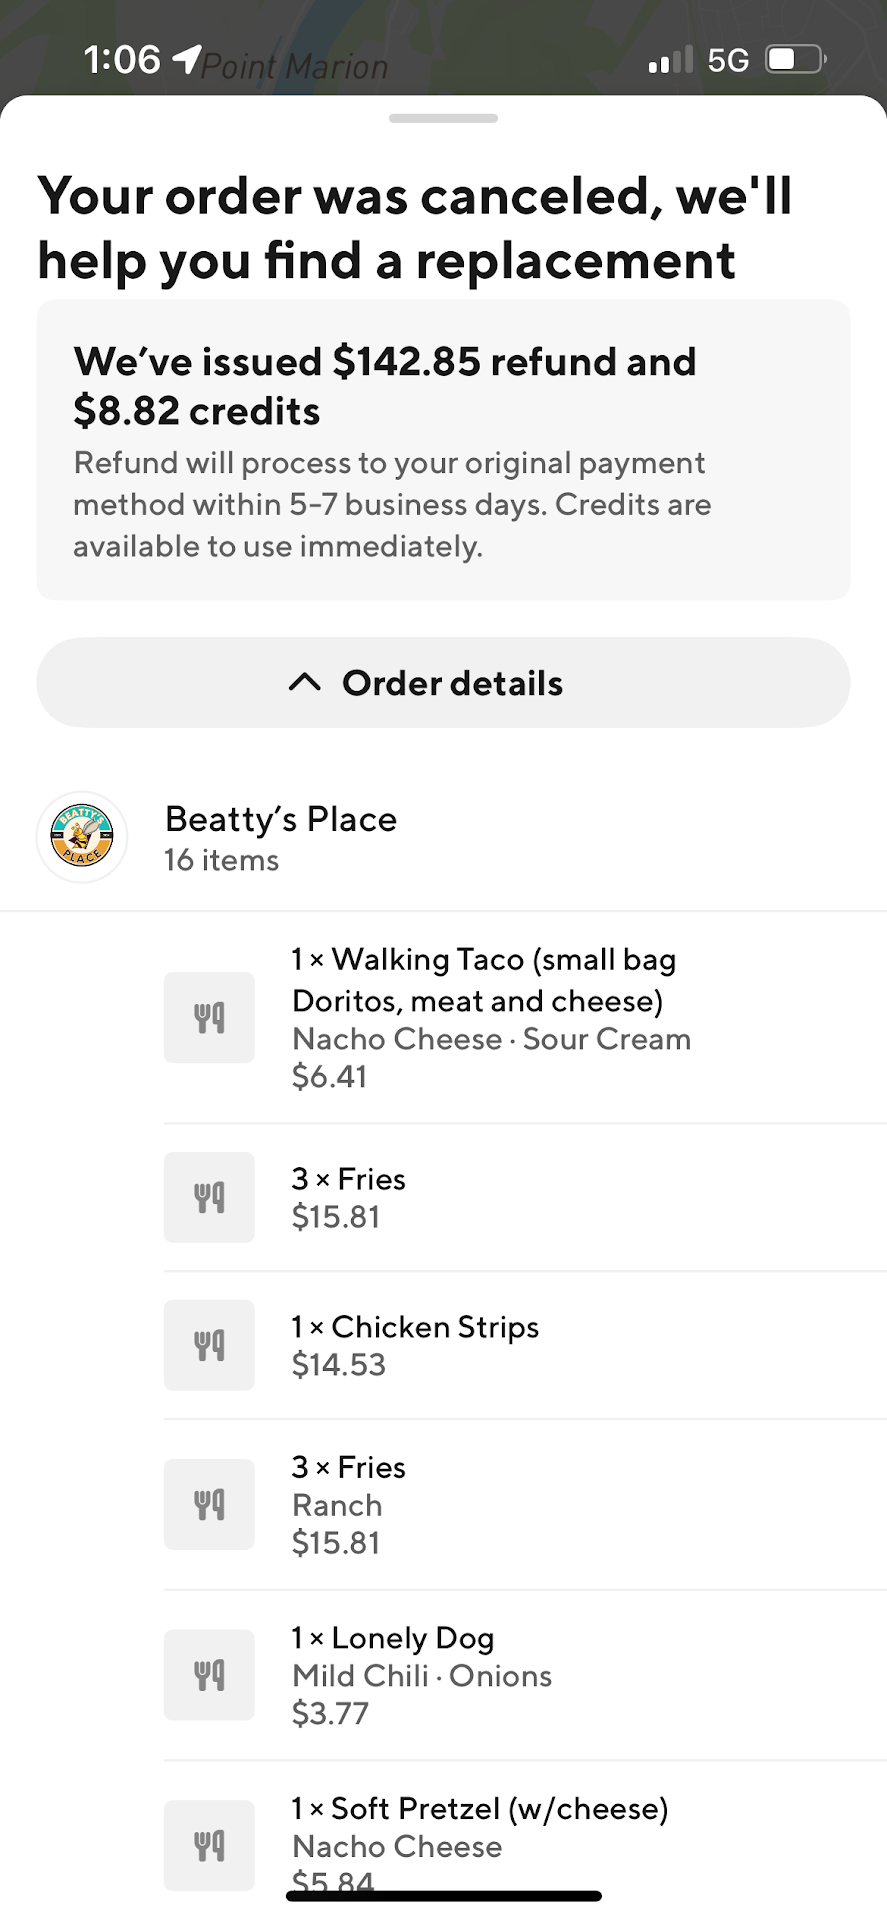Tap the utensils icon beside Fries with Ranch
This screenshot has width=887, height=1920.
(209, 1504)
